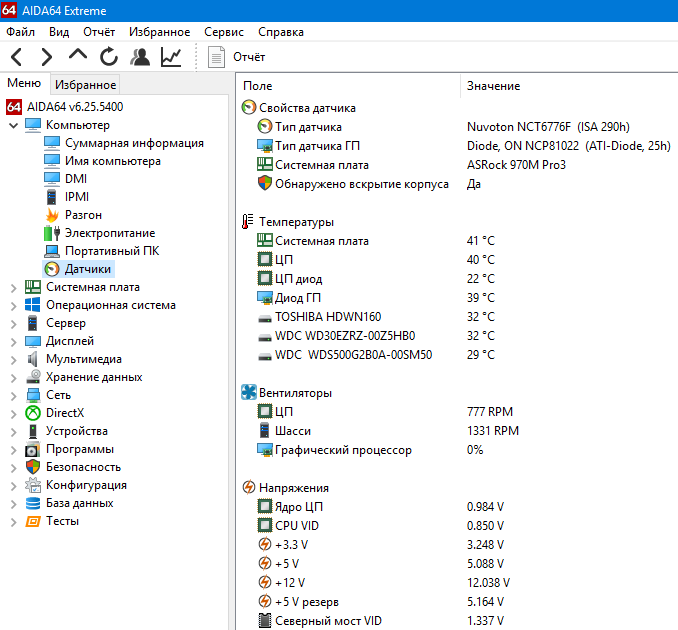Select Суммарная информация in the tree
The width and height of the screenshot is (678, 630).
(x=134, y=143)
